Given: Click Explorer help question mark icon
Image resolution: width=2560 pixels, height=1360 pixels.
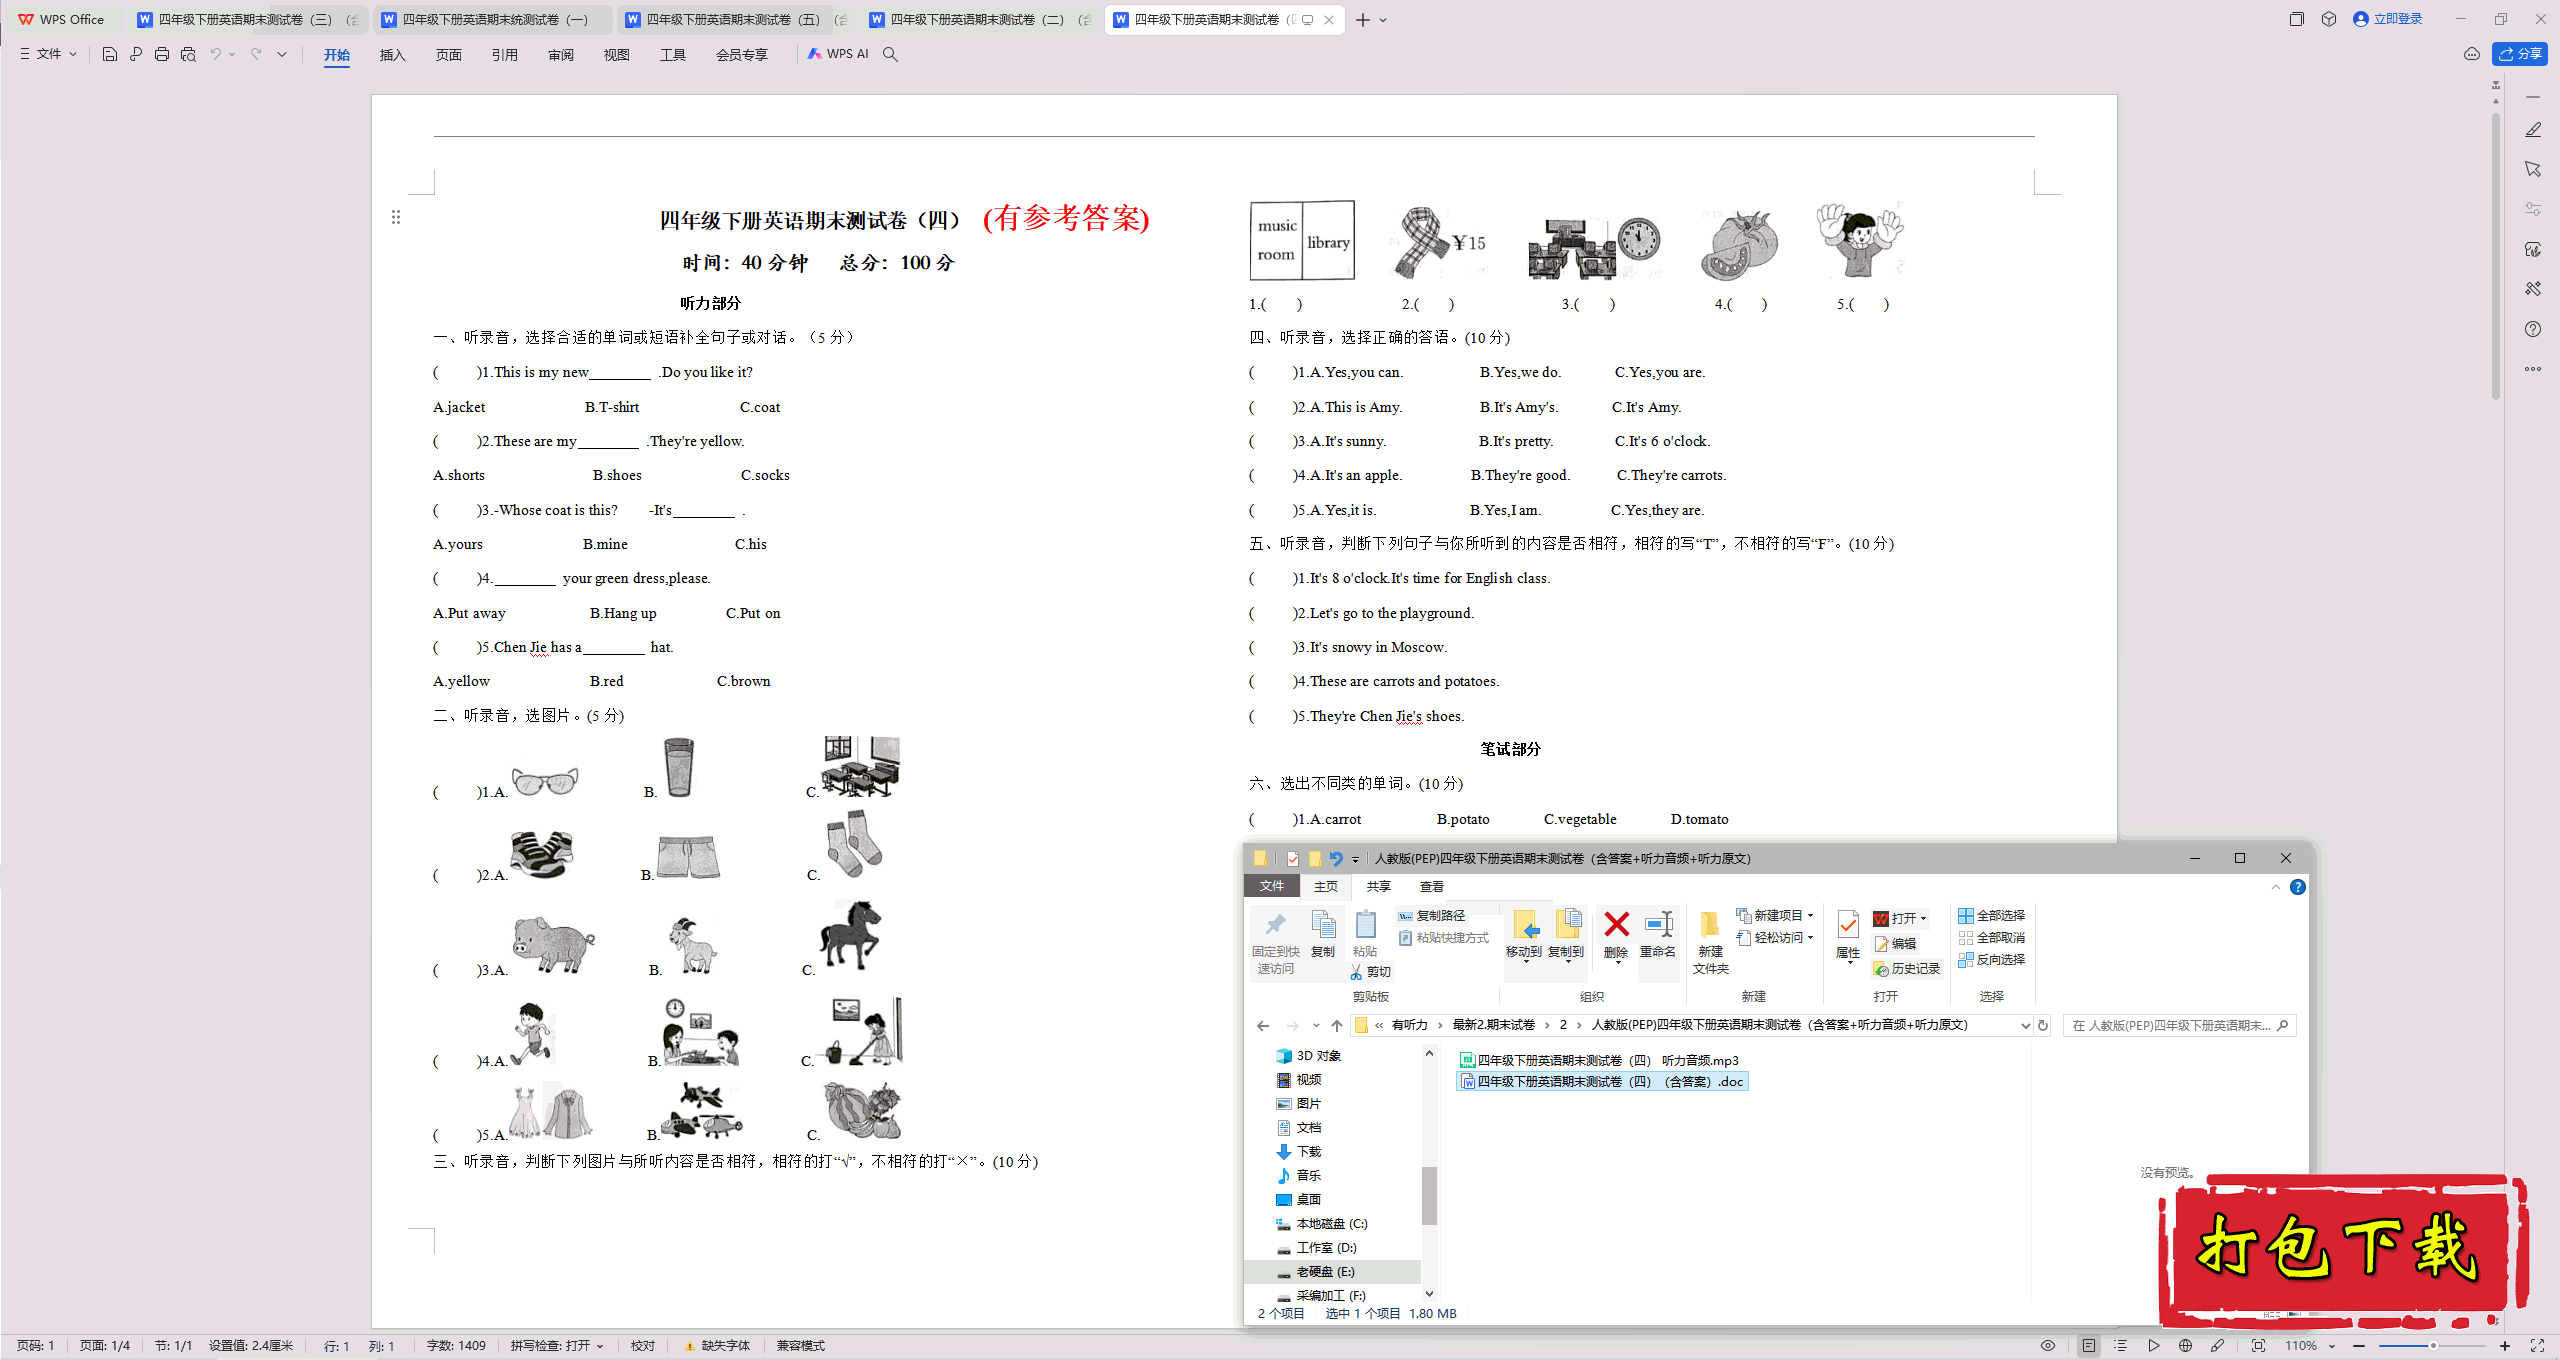Looking at the screenshot, I should pos(2298,887).
